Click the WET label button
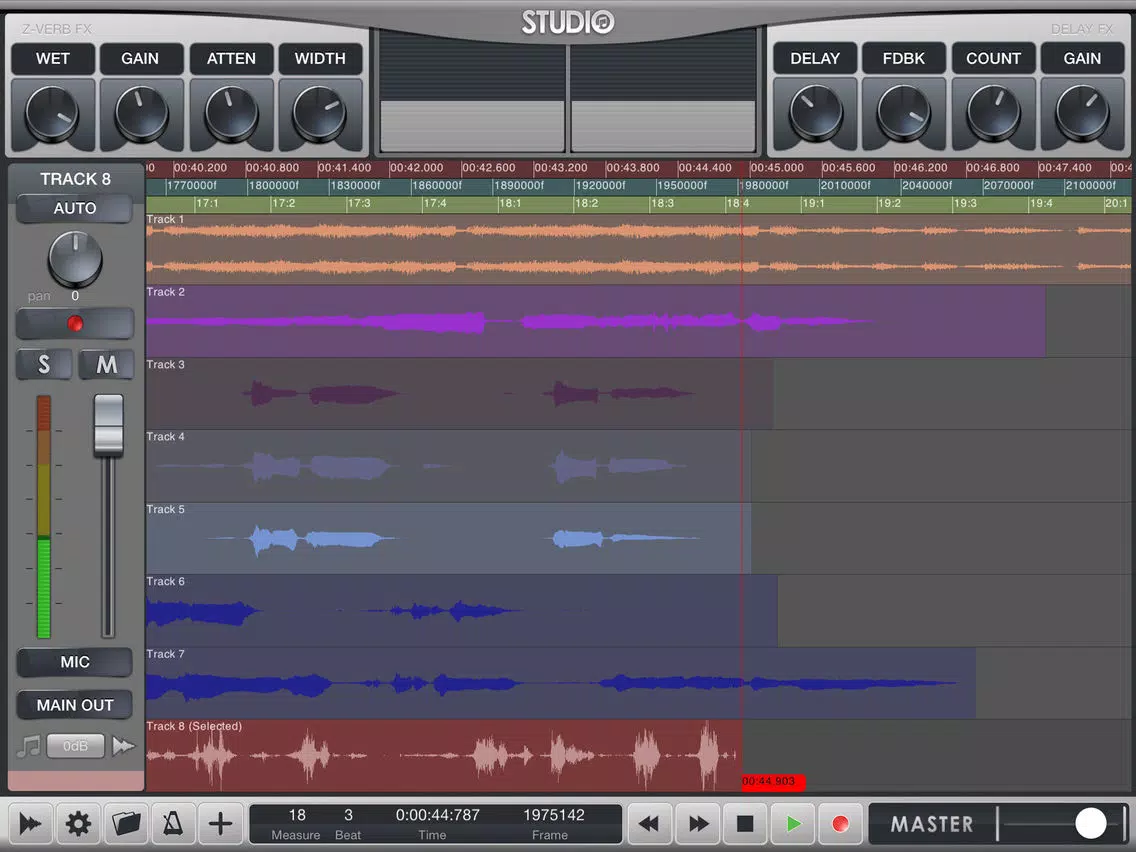The image size is (1136, 852). click(x=53, y=59)
